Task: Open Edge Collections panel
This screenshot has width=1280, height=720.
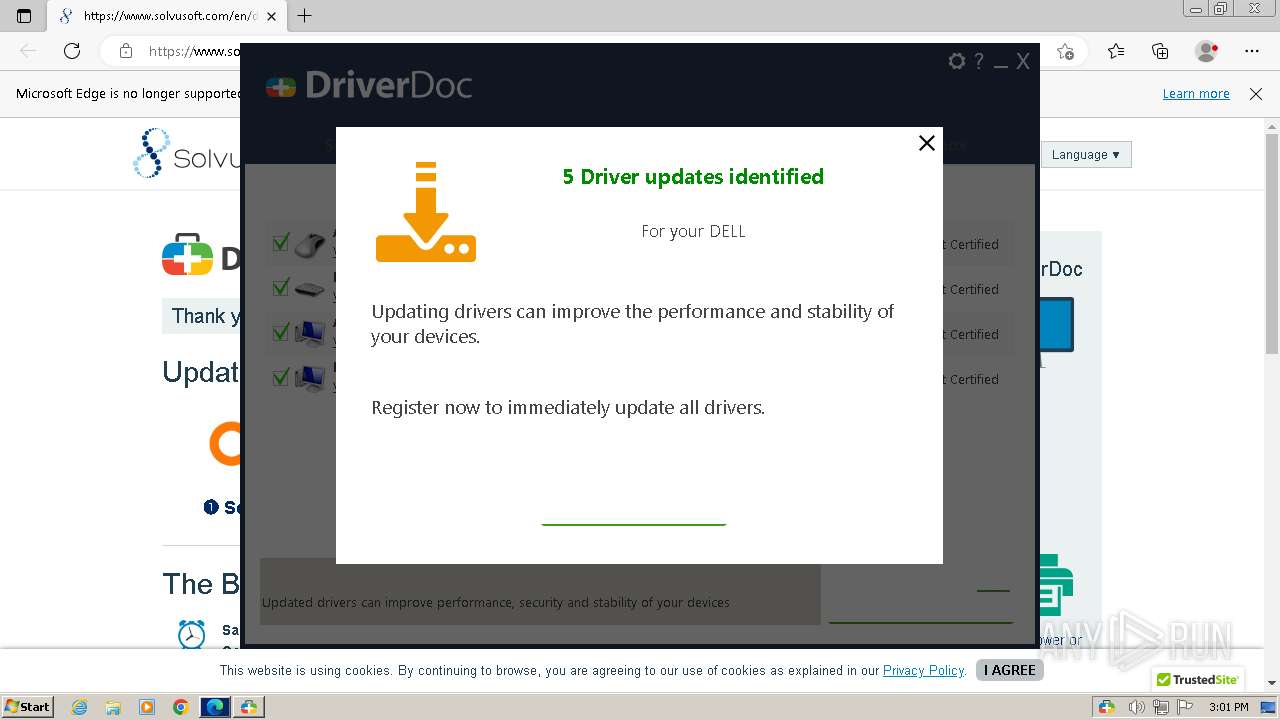Action: tap(1160, 51)
